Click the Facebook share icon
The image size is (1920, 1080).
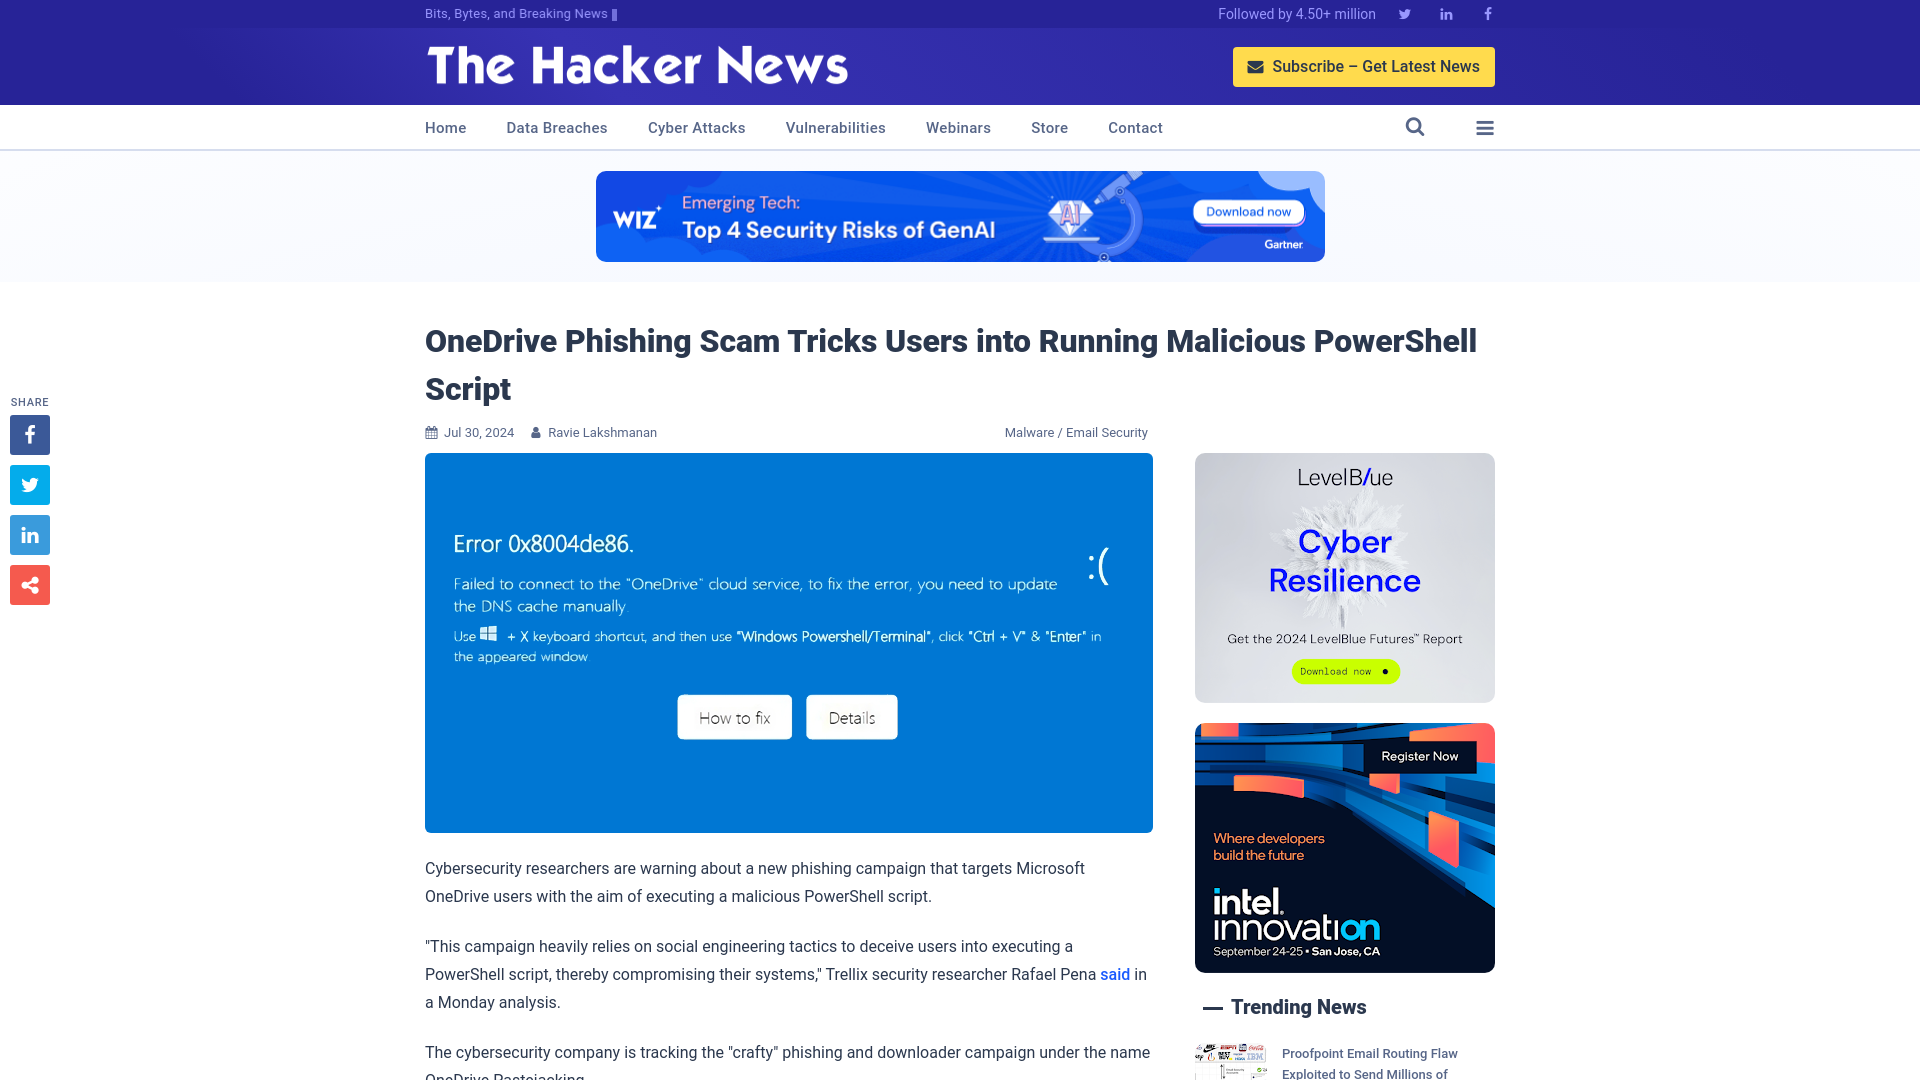pos(29,434)
